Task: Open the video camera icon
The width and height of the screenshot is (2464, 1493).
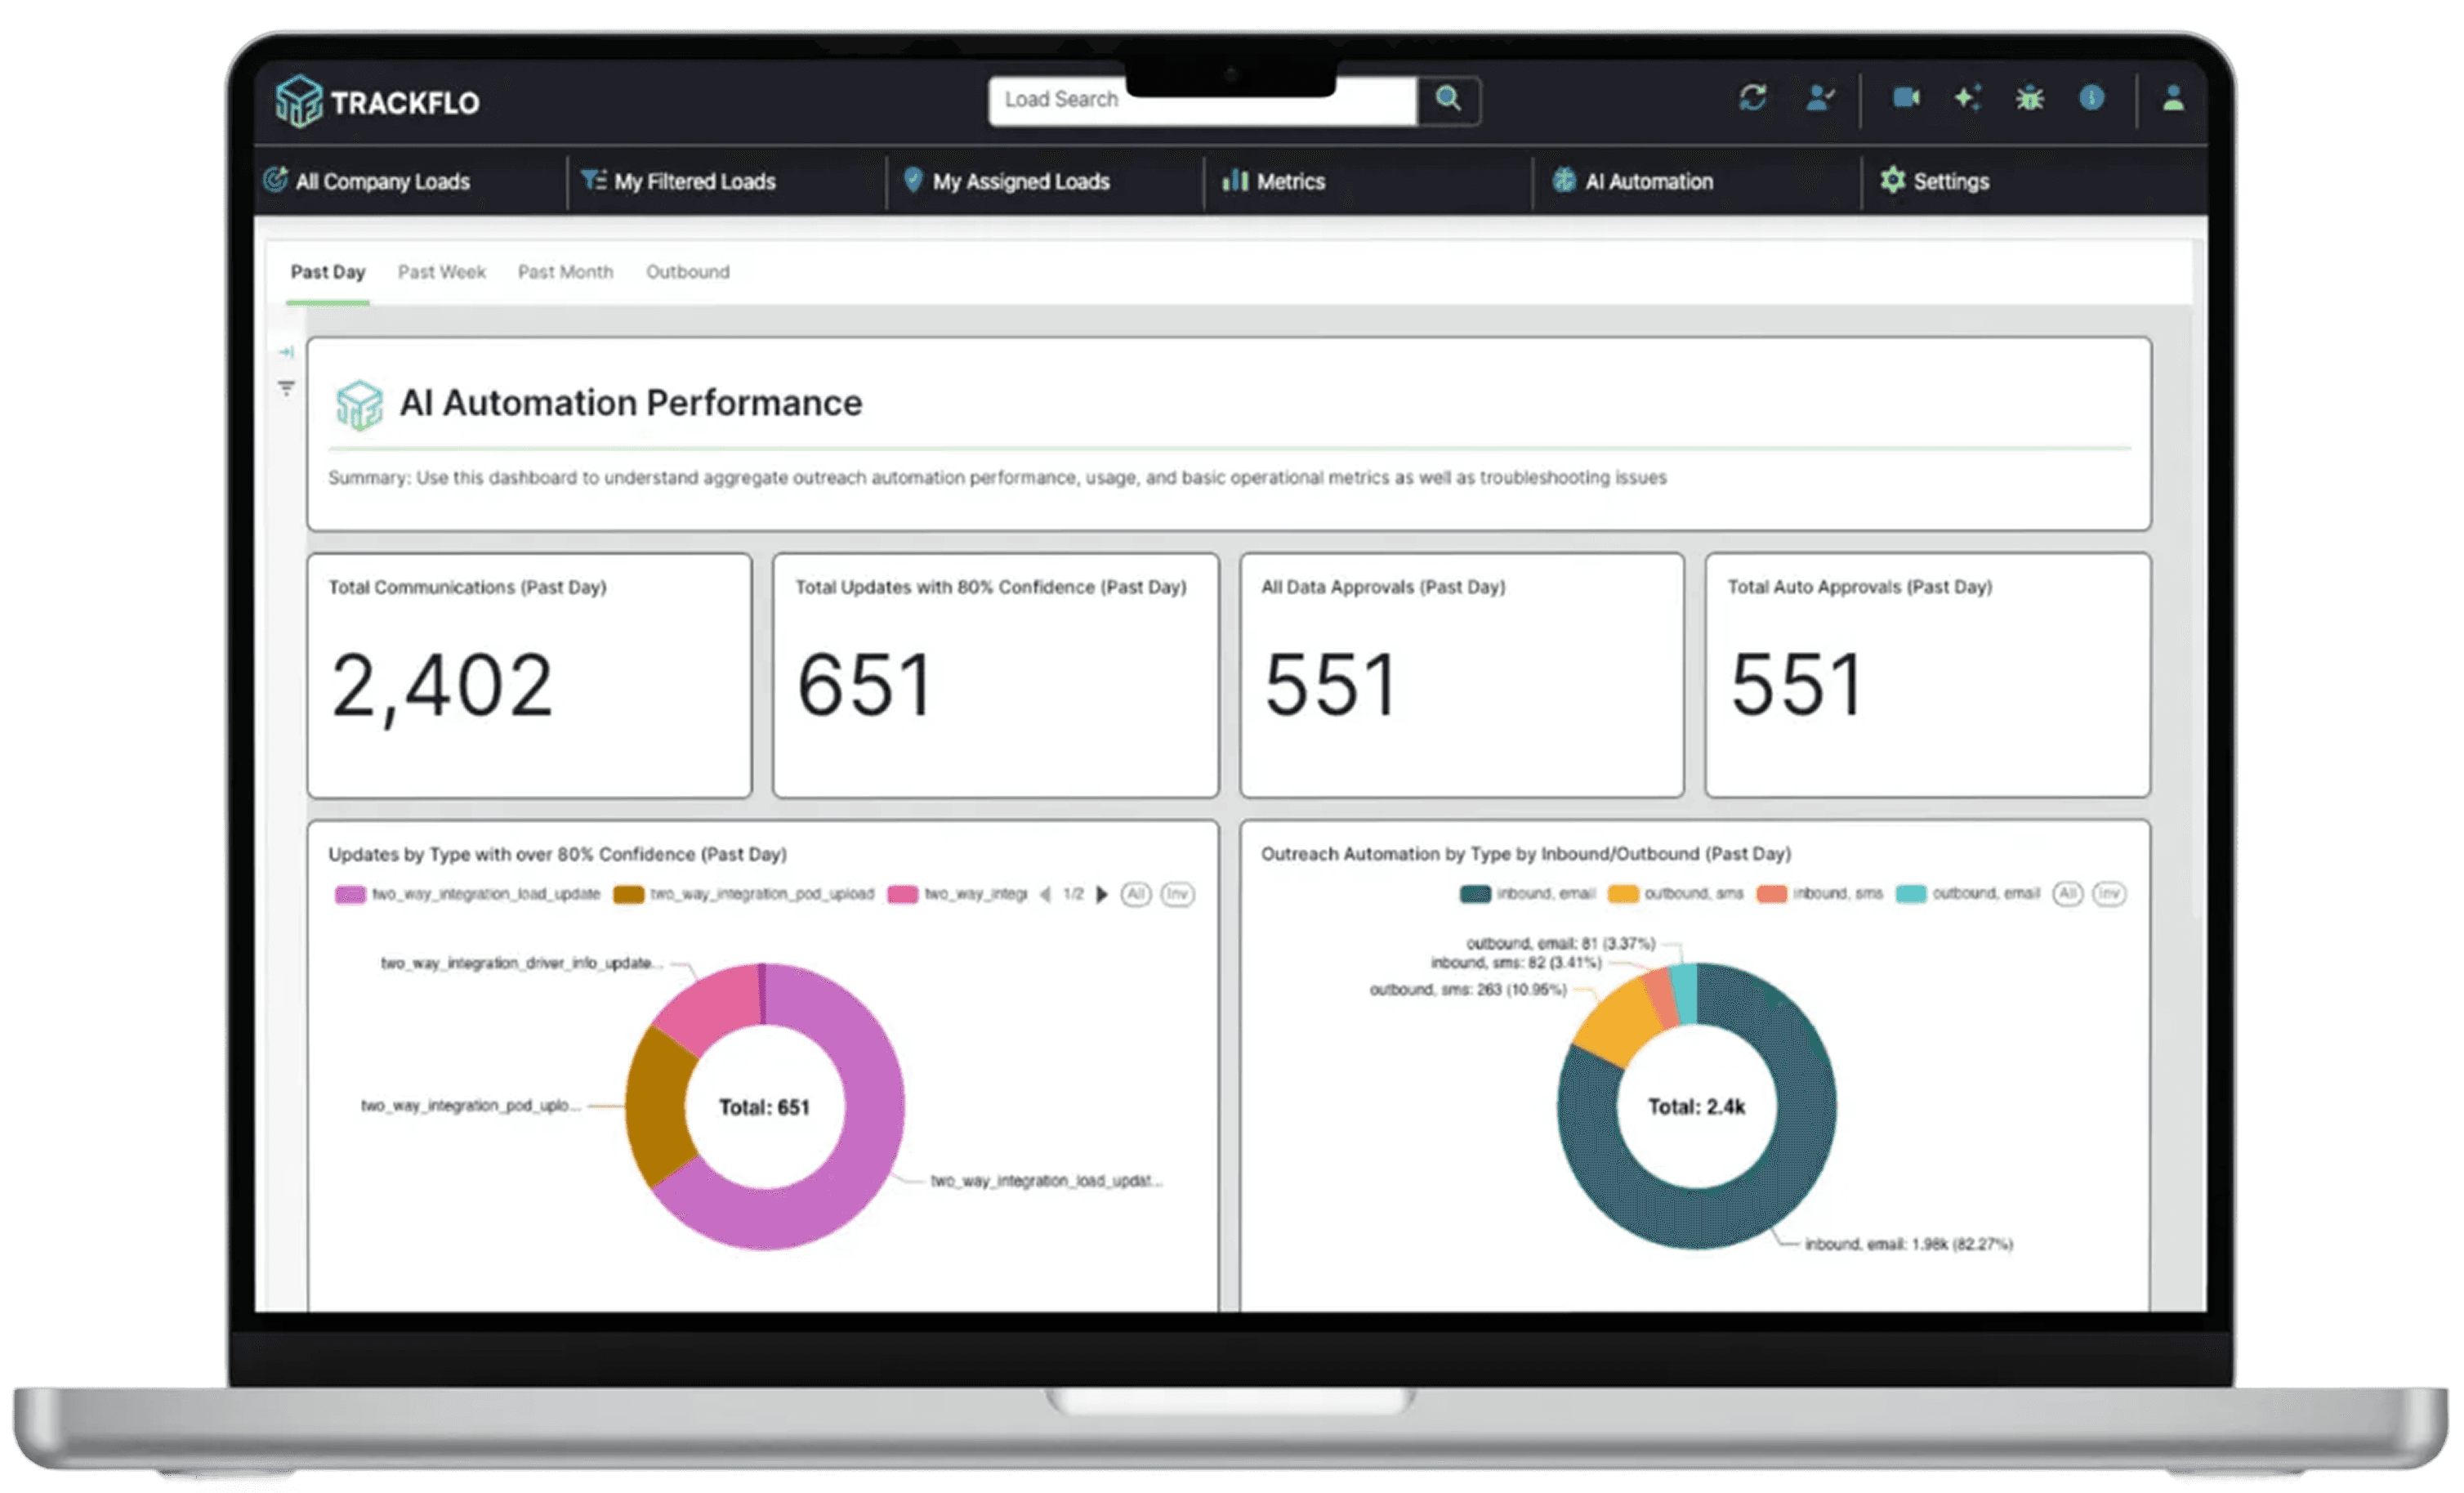Action: coord(1906,98)
